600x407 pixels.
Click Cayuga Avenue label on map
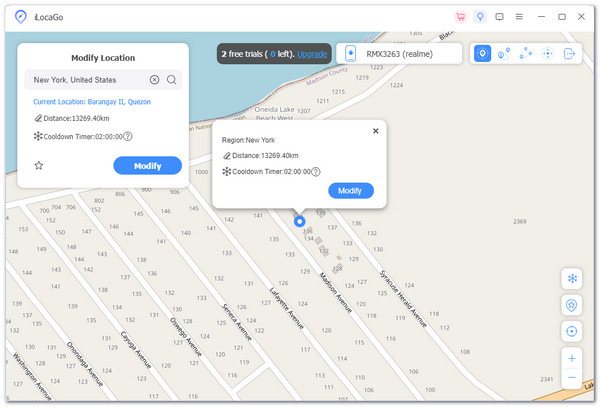tap(136, 350)
